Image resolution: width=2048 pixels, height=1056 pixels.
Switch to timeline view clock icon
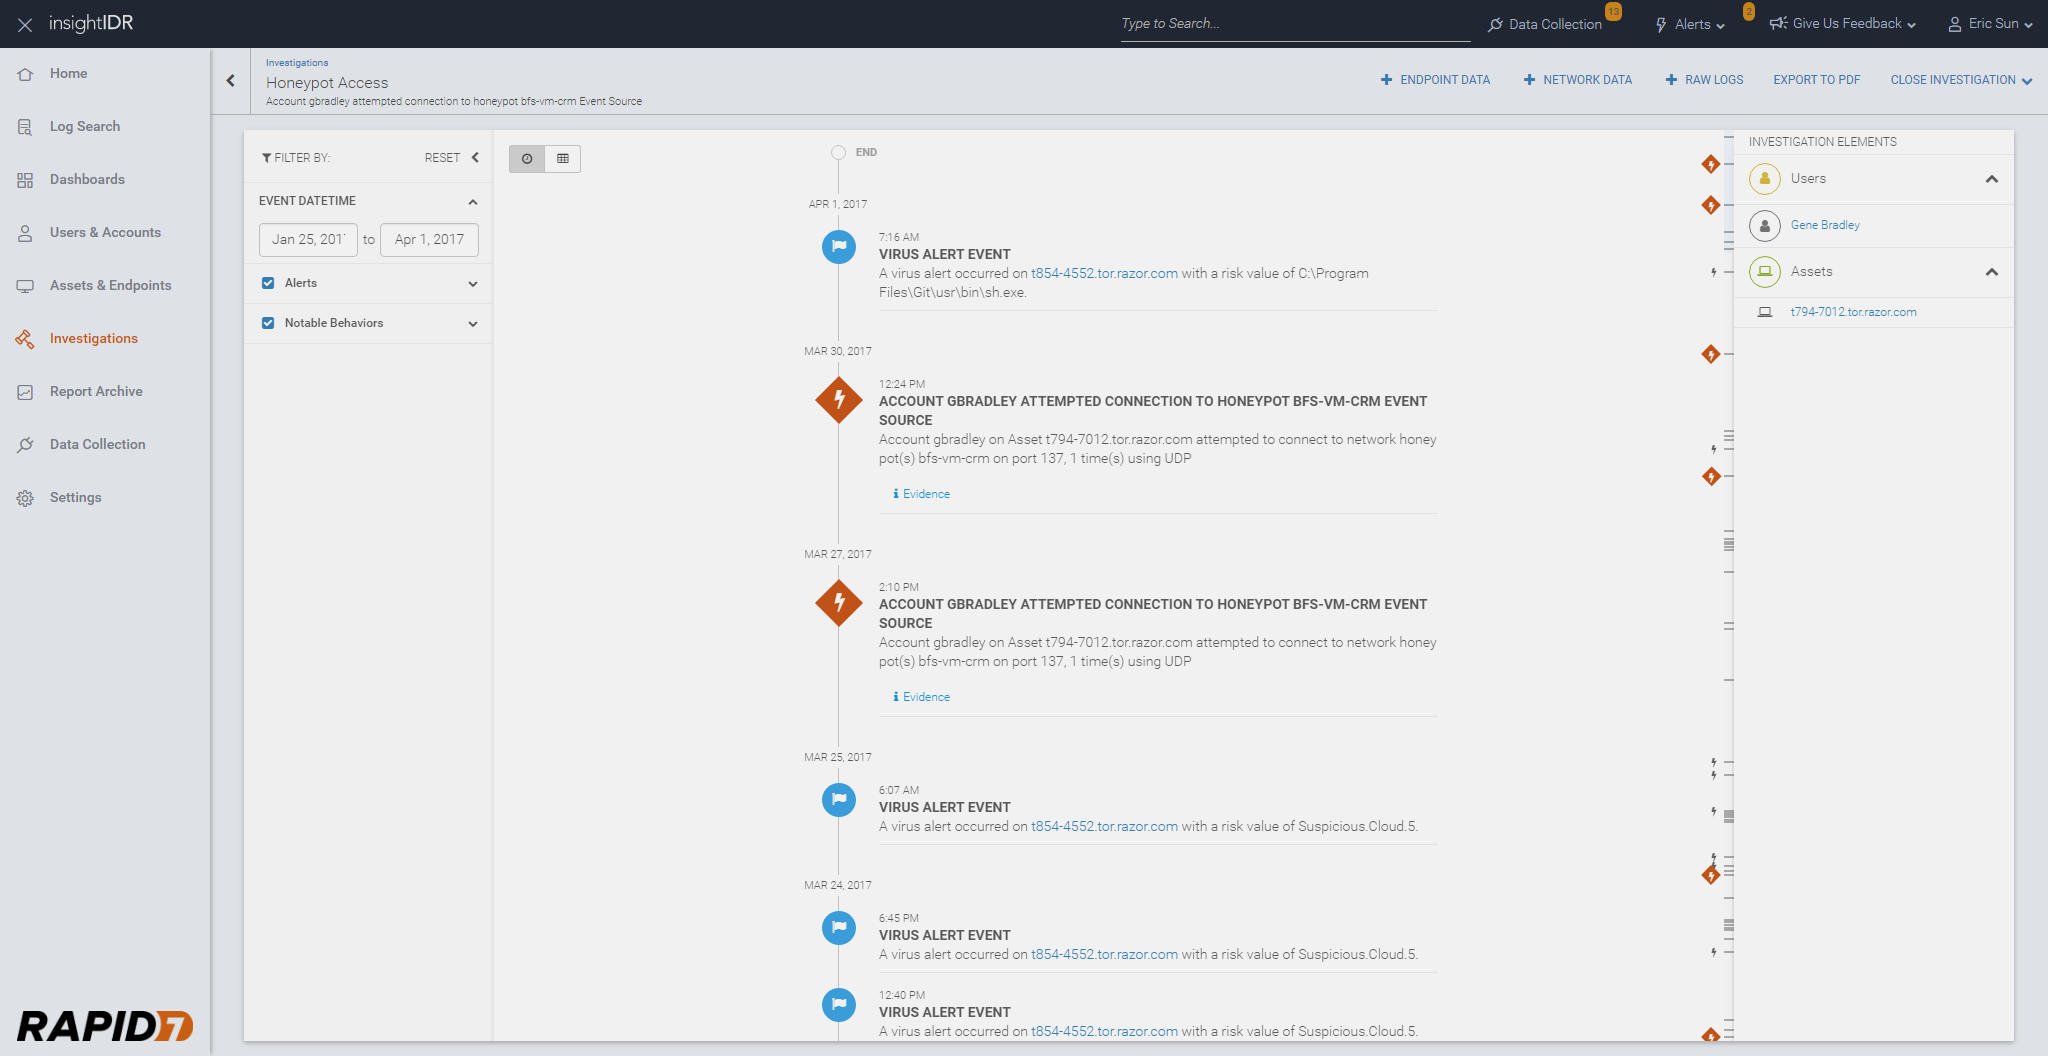coord(527,159)
